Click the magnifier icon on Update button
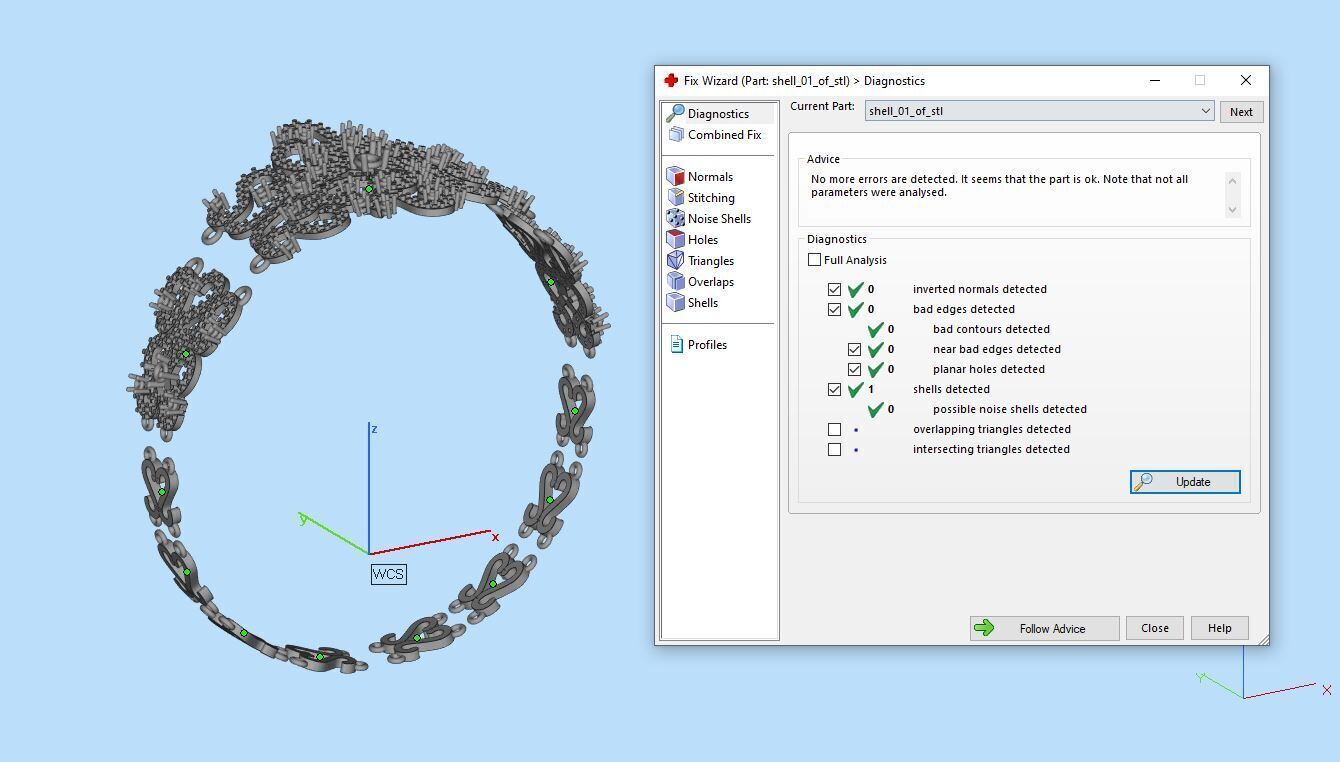Viewport: 1340px width, 762px height. pyautogui.click(x=1143, y=482)
